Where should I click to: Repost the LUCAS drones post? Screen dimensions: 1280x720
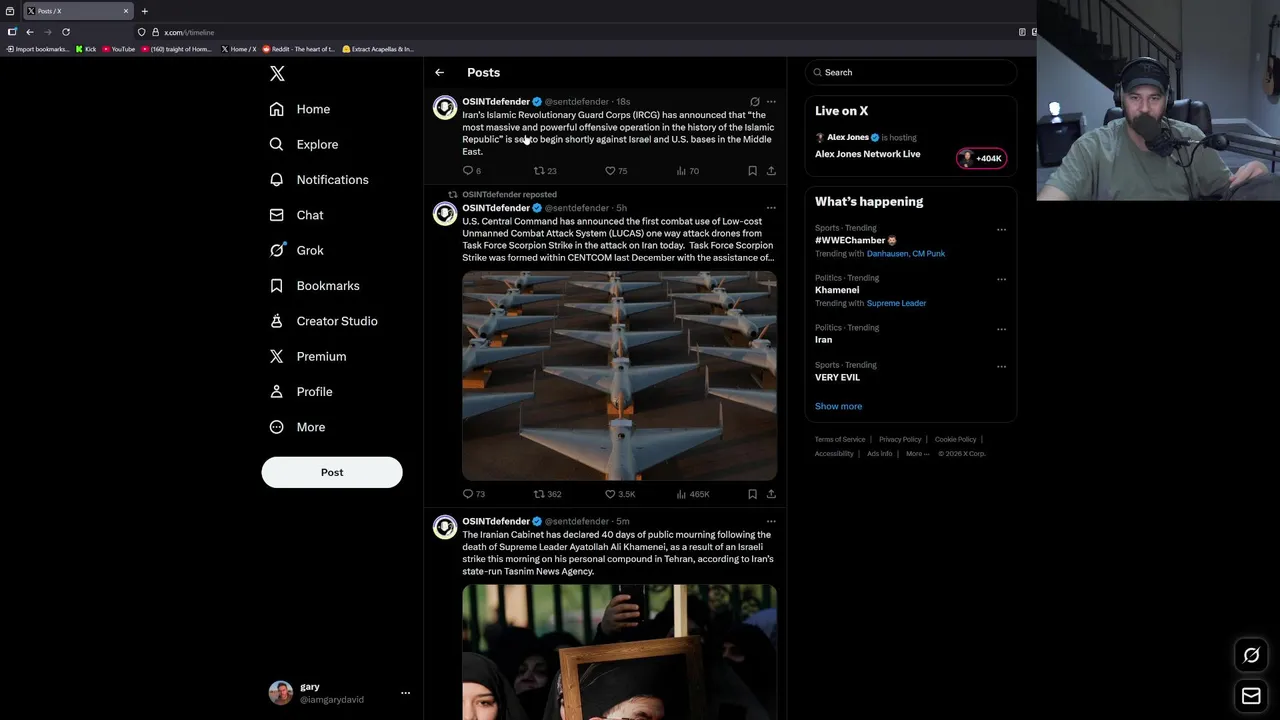coord(547,494)
